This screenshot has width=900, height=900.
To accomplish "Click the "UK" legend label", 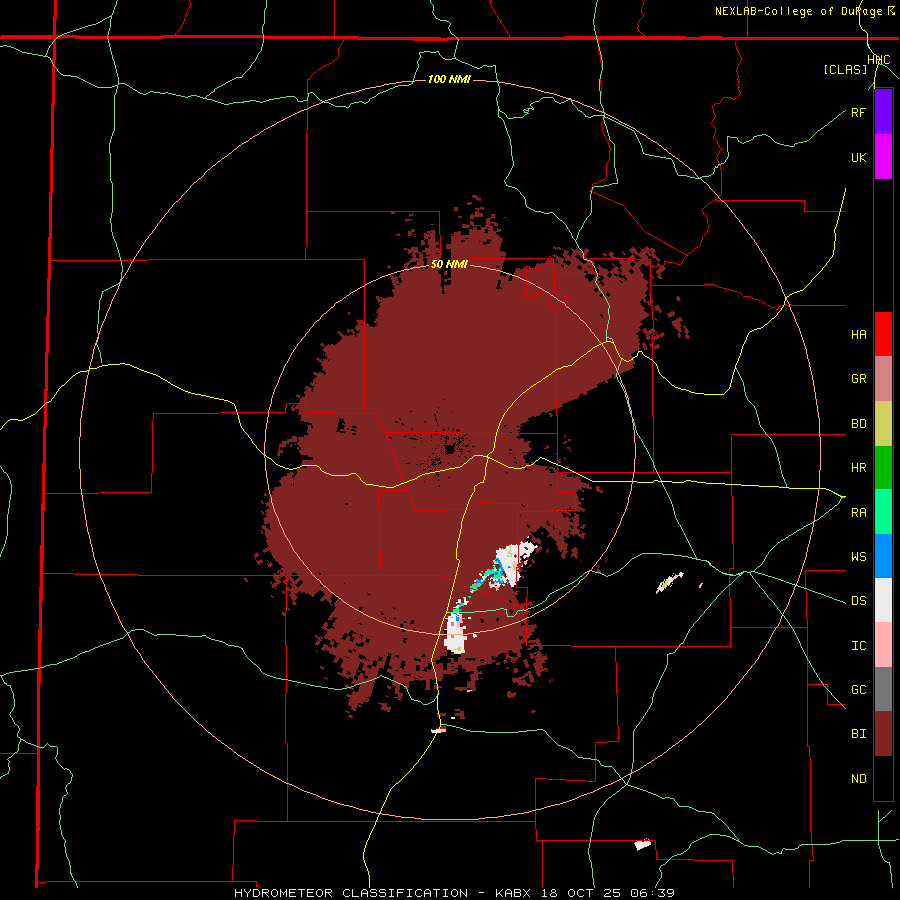I will point(858,157).
